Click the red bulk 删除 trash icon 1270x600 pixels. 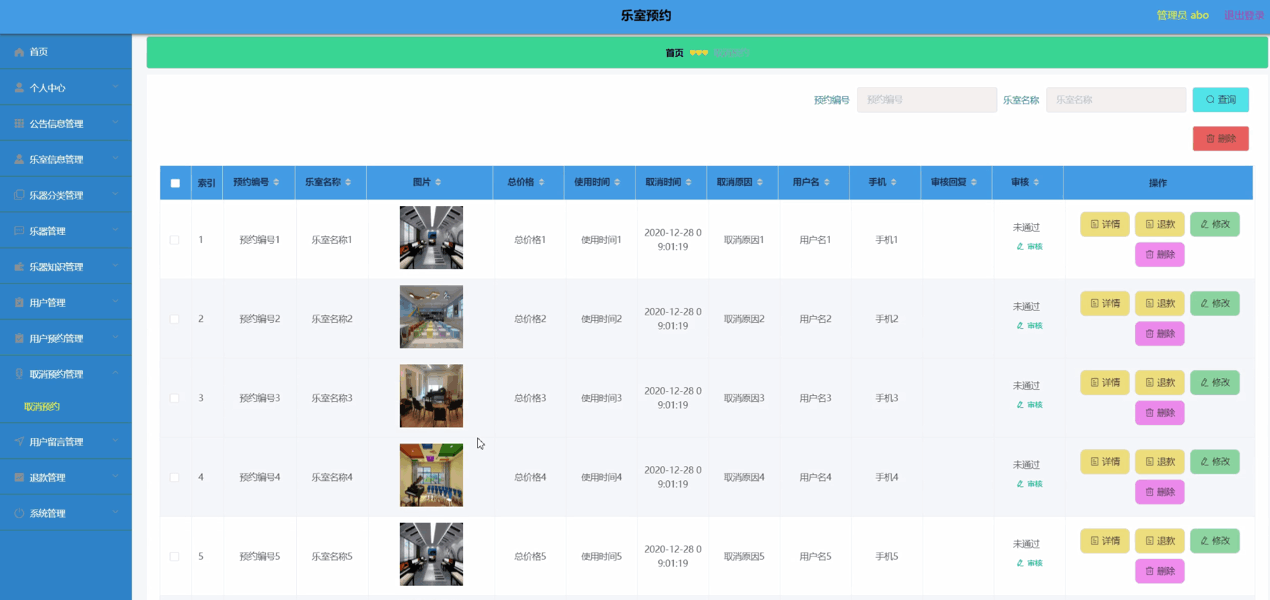pos(1221,138)
